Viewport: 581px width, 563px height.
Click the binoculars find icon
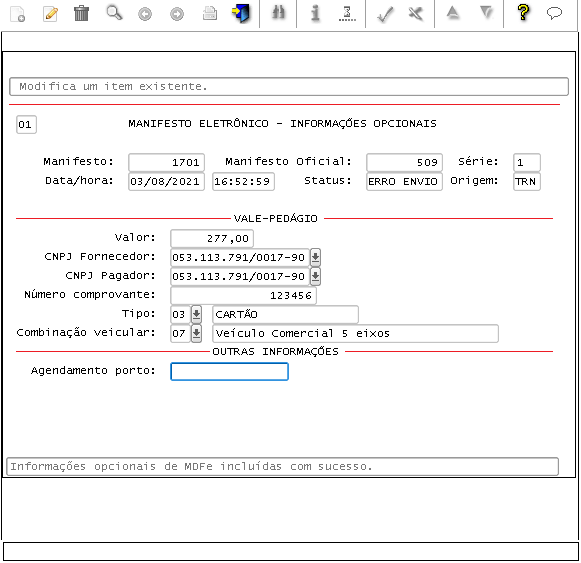pos(278,13)
